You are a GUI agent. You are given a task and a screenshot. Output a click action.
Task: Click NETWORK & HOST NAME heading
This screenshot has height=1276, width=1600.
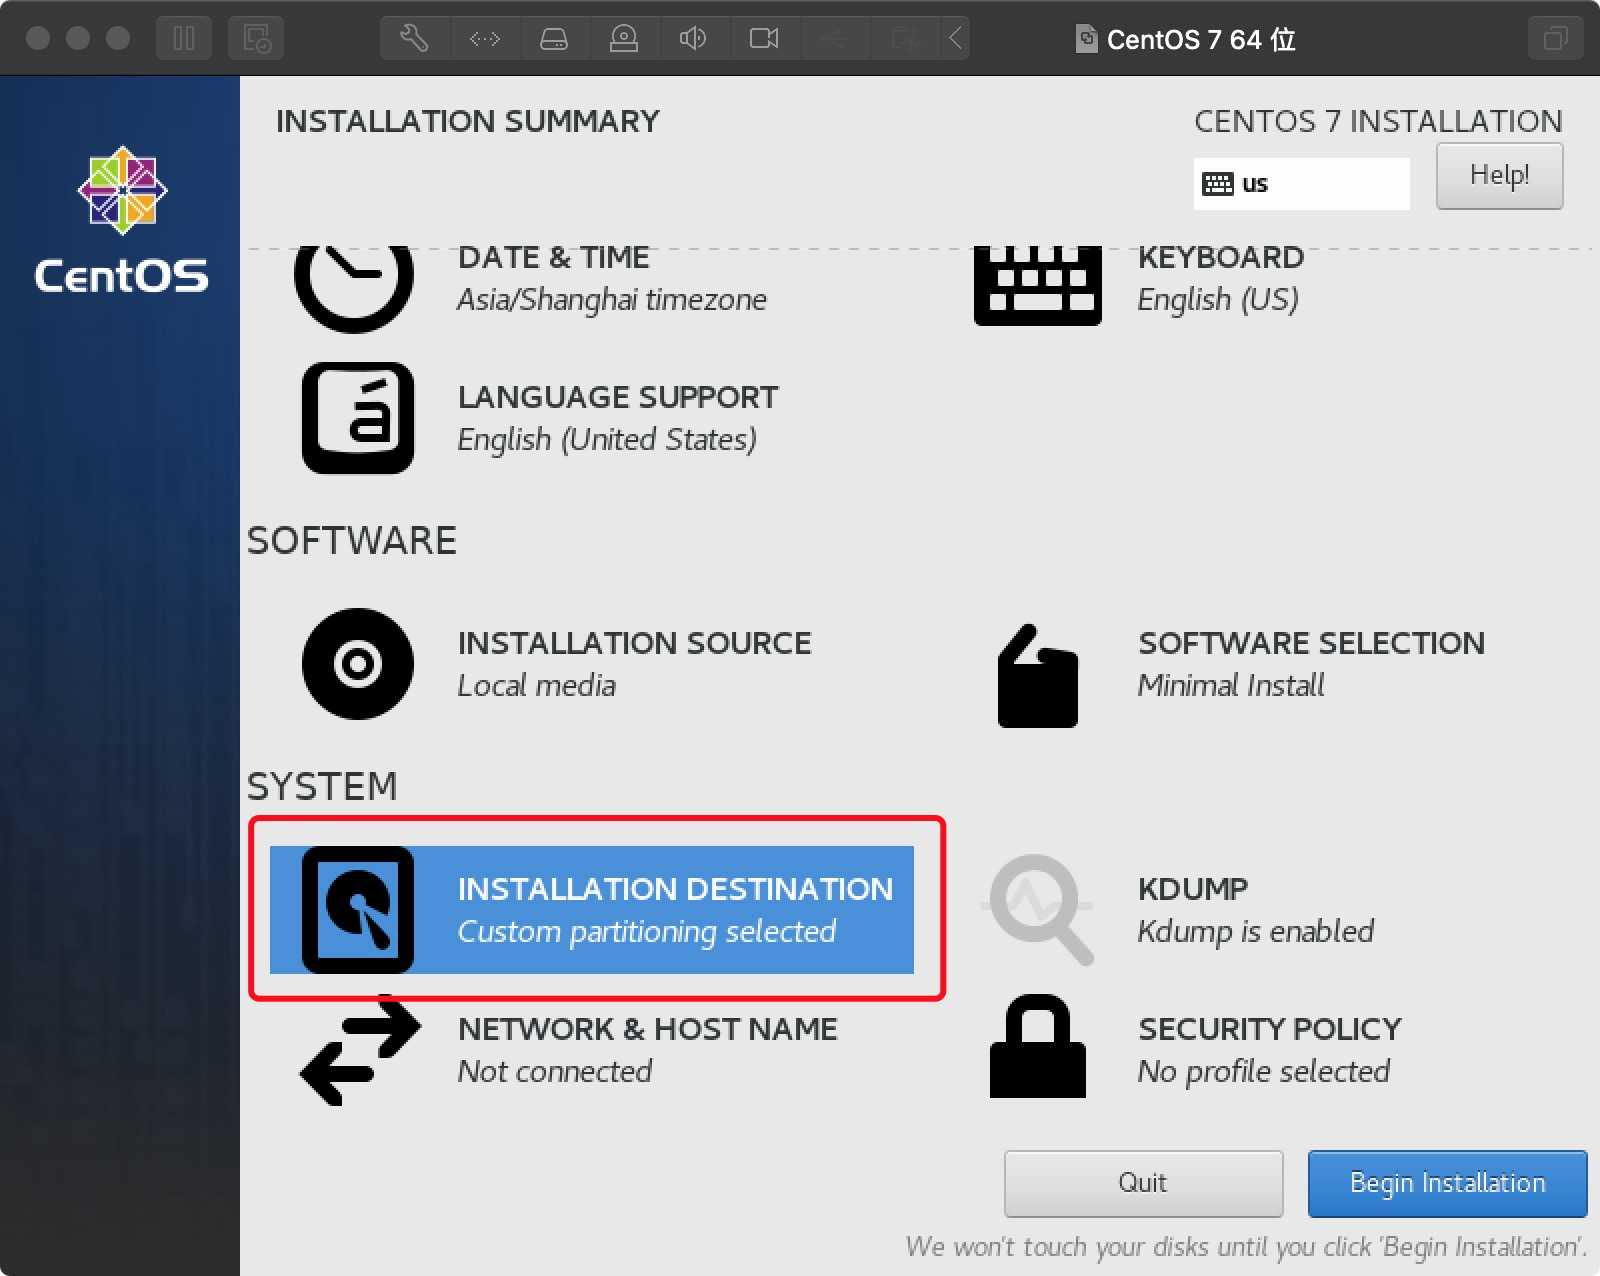pos(647,1030)
